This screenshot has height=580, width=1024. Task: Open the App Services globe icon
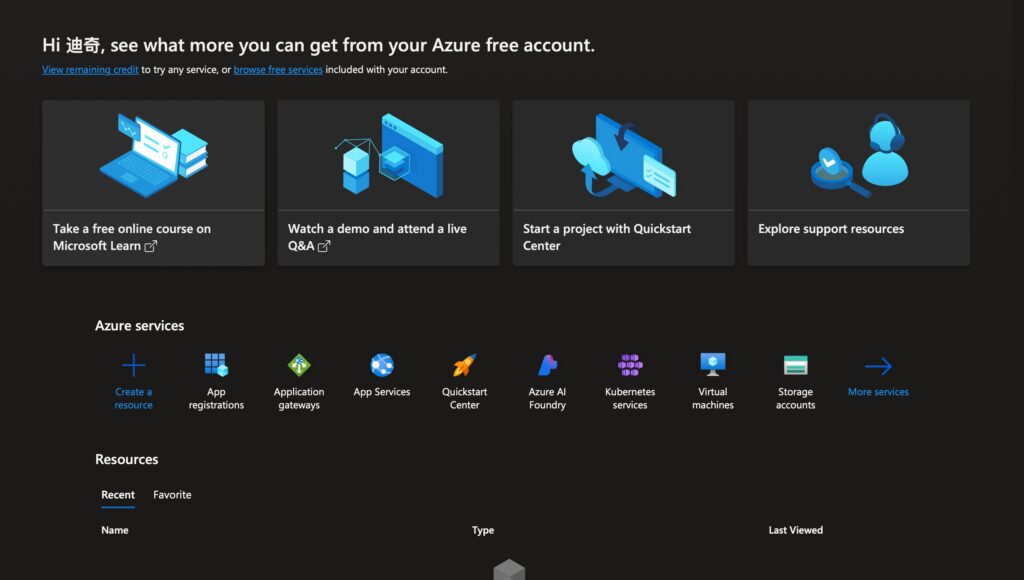[x=382, y=366]
